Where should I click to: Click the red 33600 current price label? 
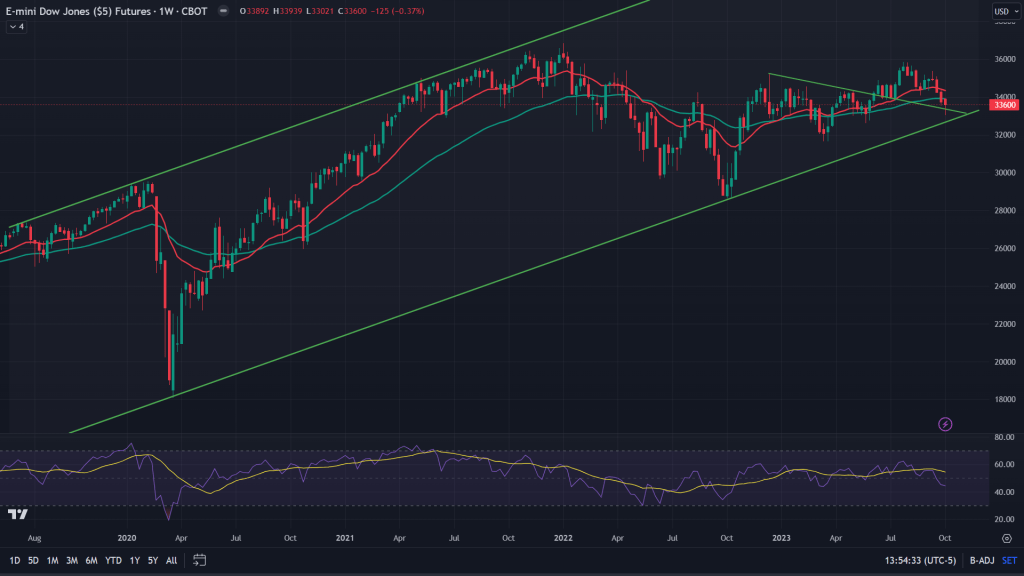pos(1003,104)
